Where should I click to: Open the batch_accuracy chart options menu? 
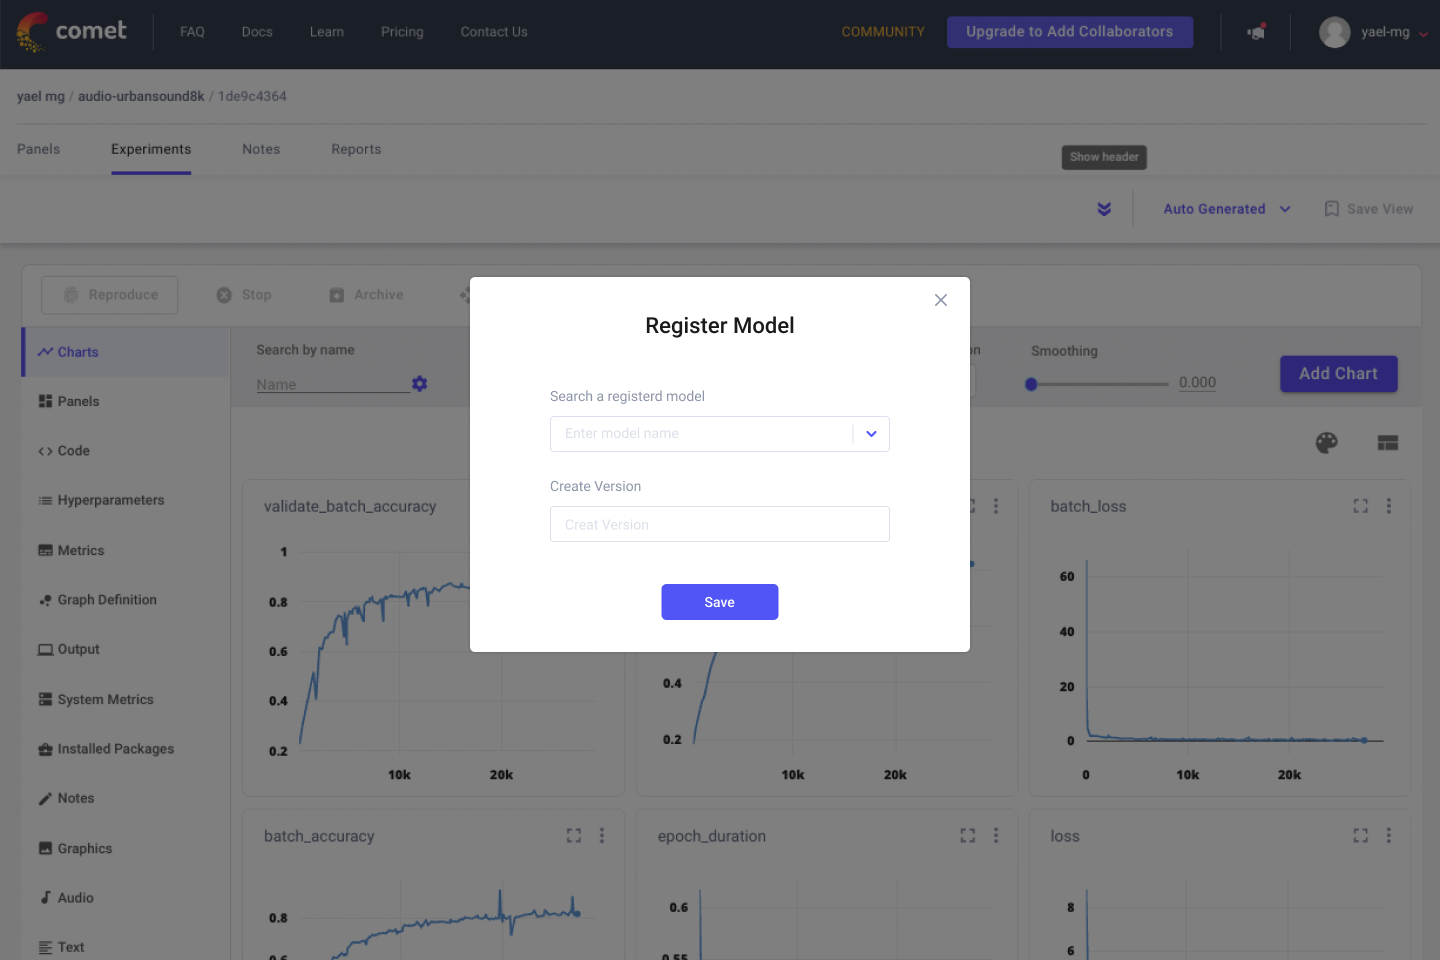point(602,835)
